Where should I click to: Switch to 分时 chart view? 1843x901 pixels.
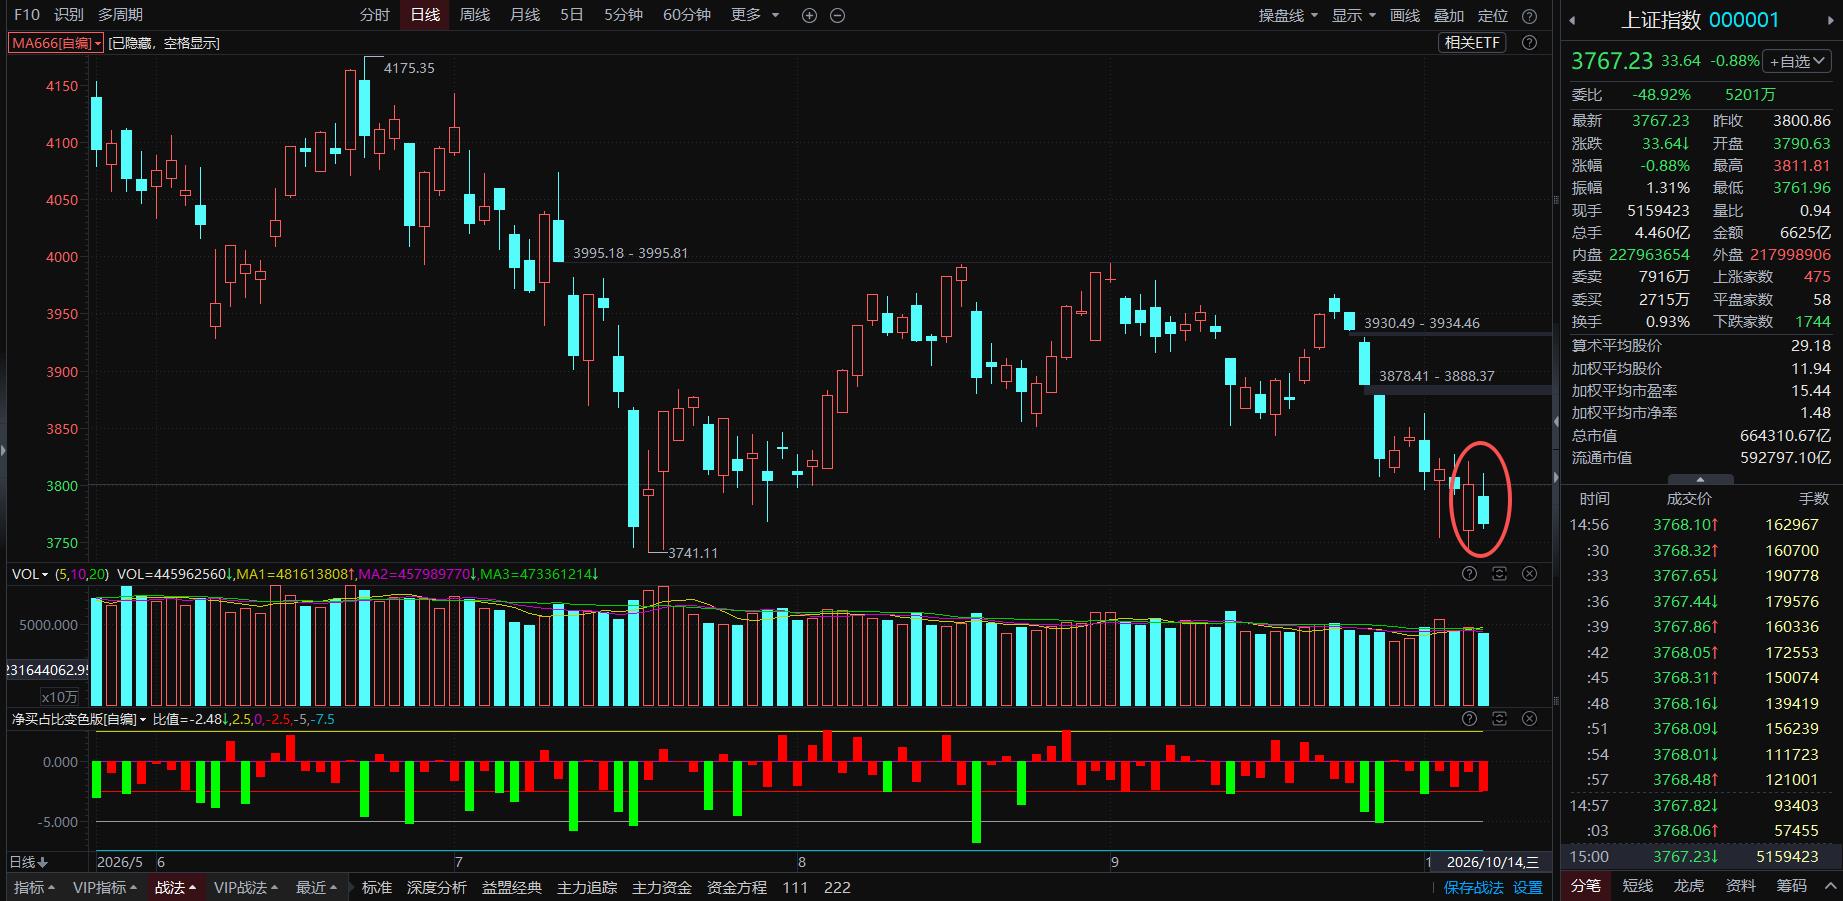375,15
